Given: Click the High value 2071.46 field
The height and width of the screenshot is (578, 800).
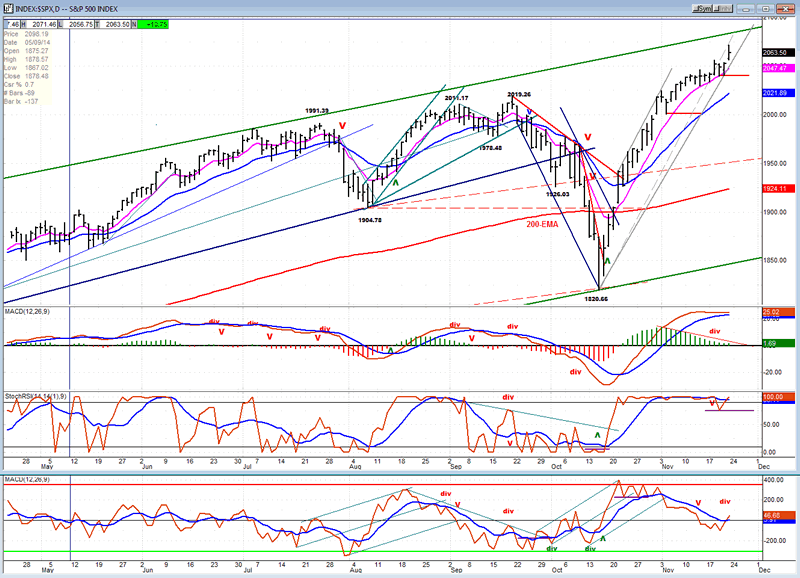Looking at the screenshot, I should [42, 24].
